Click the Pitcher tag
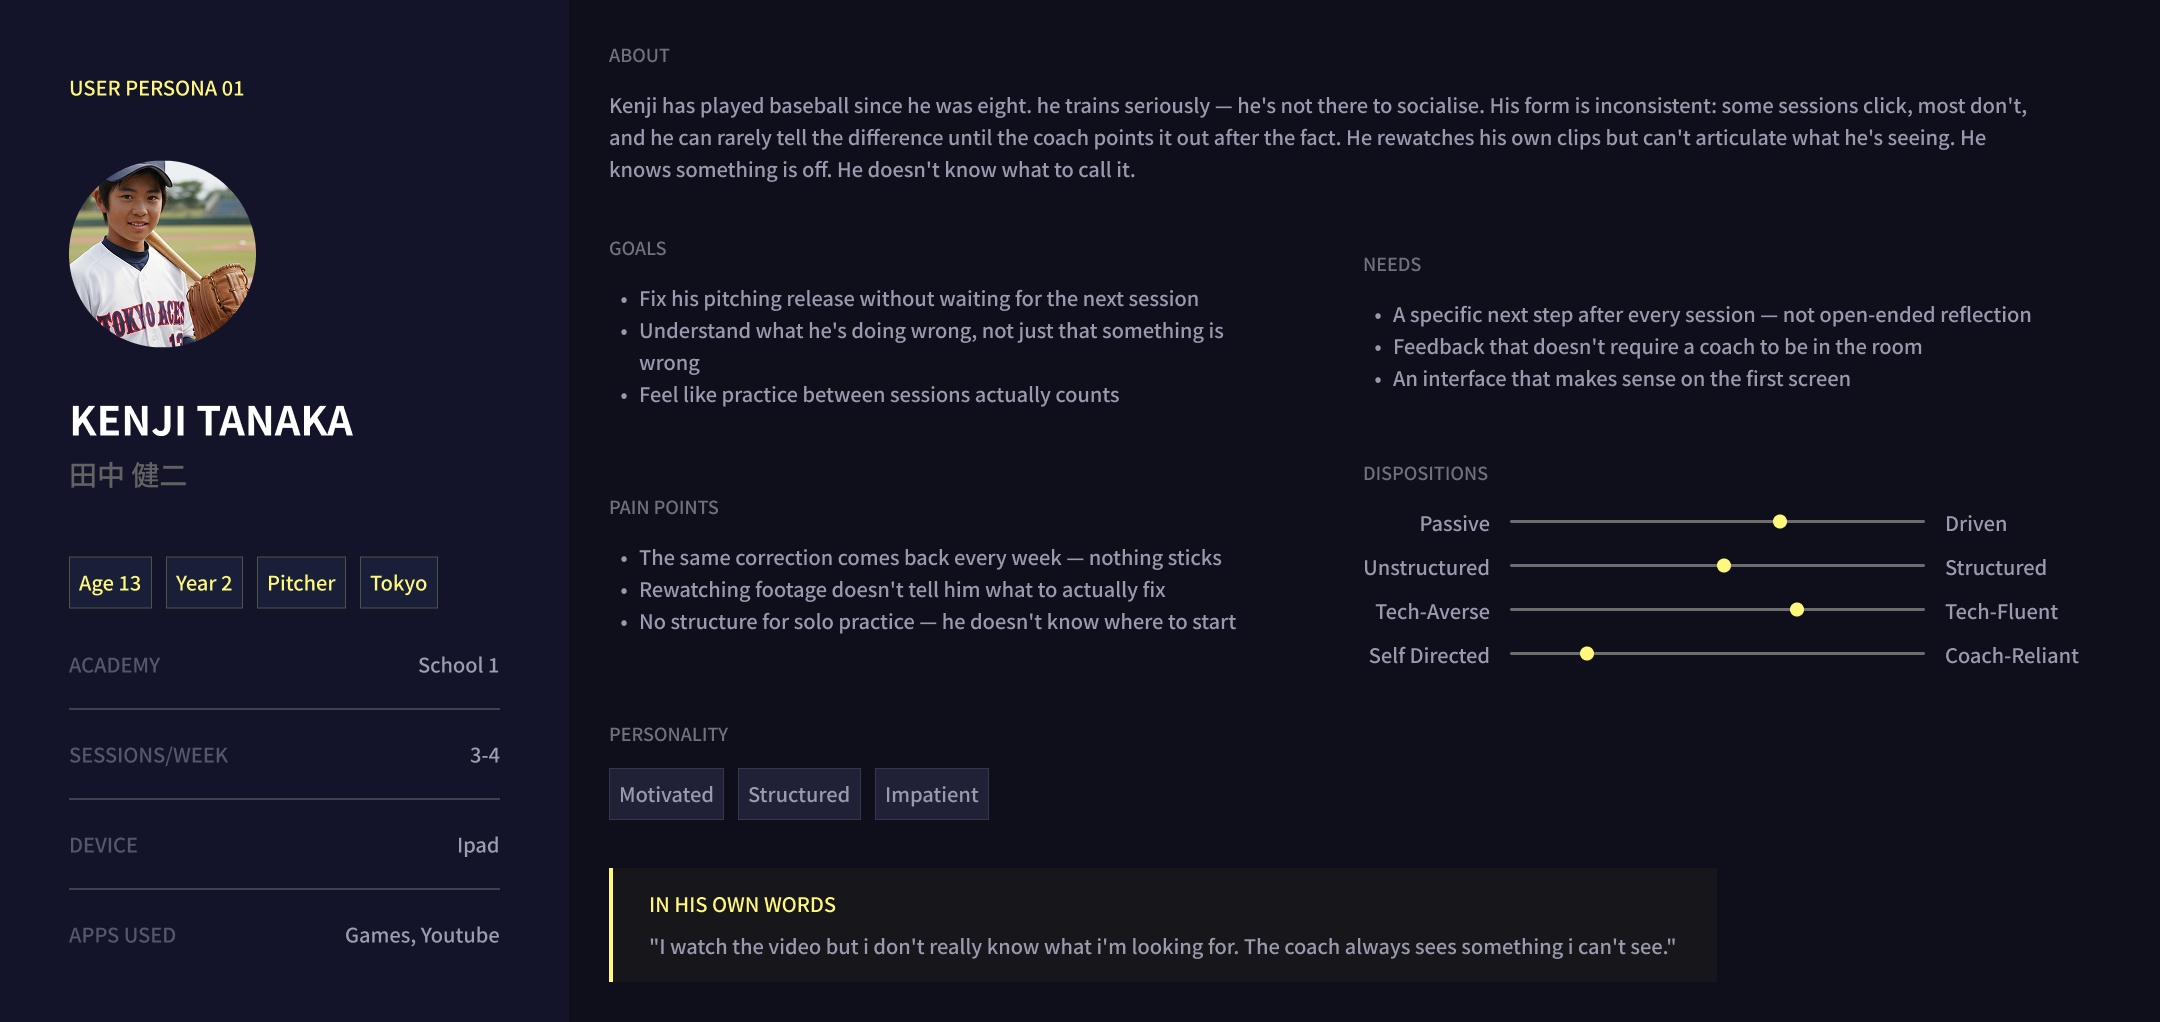This screenshot has height=1022, width=2160. [x=301, y=583]
